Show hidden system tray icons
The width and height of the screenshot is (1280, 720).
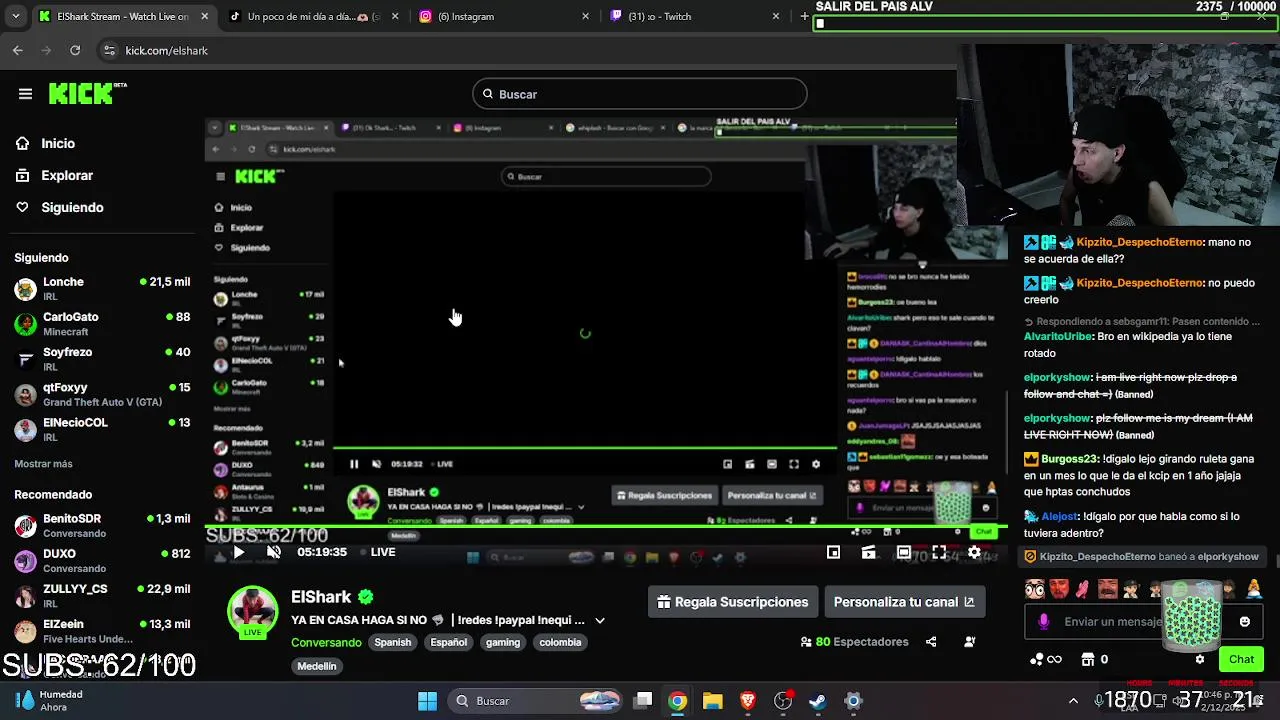click(1073, 701)
